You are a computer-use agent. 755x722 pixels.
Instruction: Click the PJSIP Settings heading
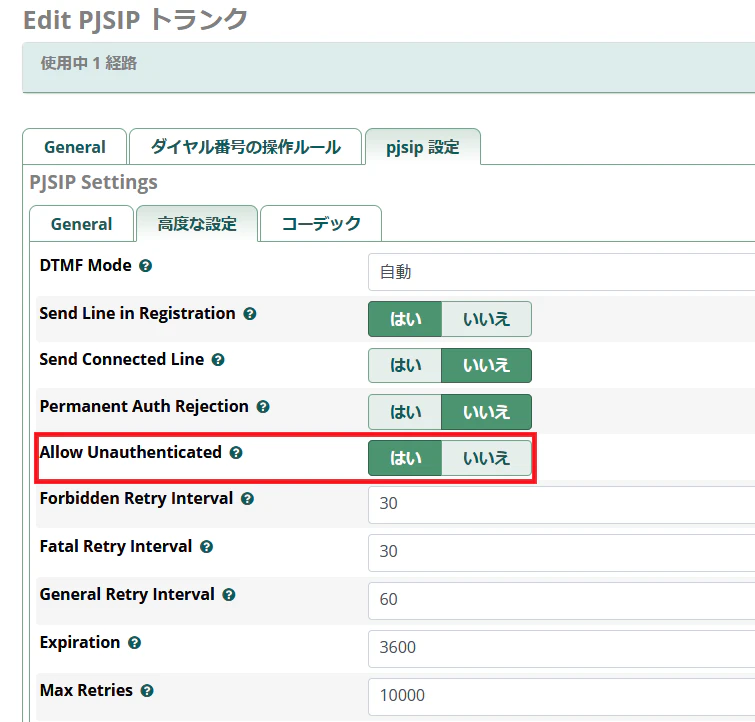click(93, 183)
